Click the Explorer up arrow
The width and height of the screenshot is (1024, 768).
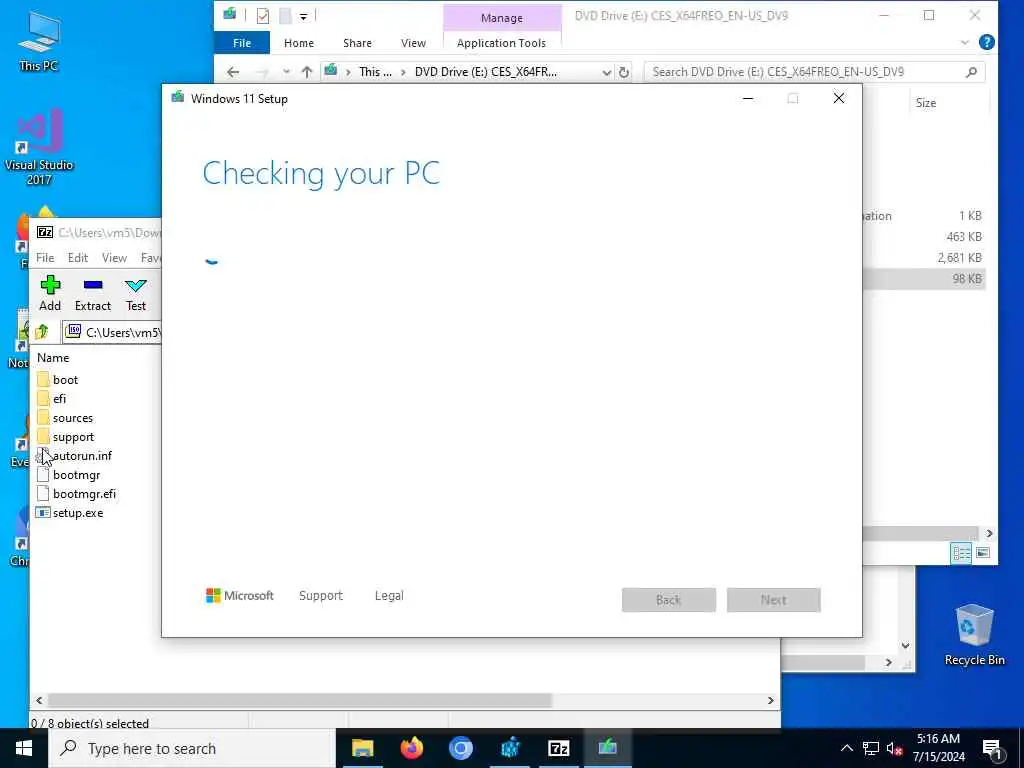tap(307, 72)
